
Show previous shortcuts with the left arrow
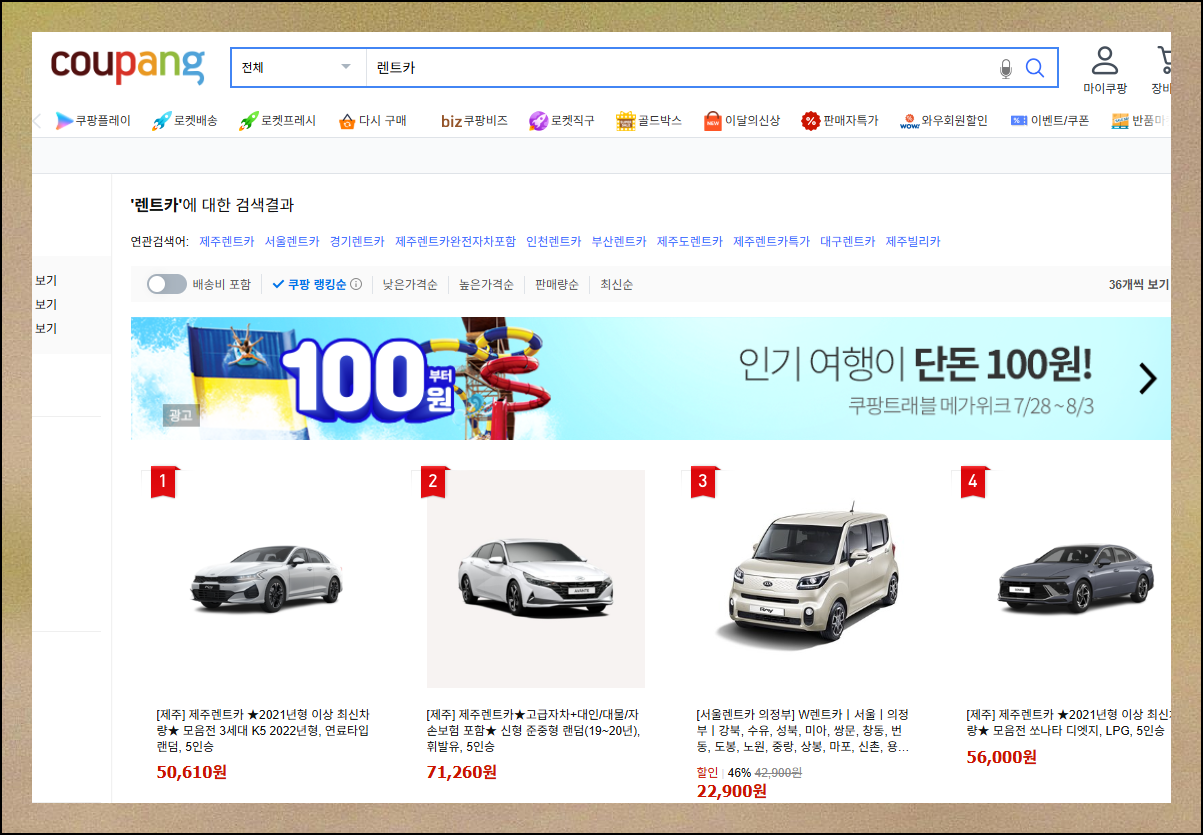[x=37, y=121]
